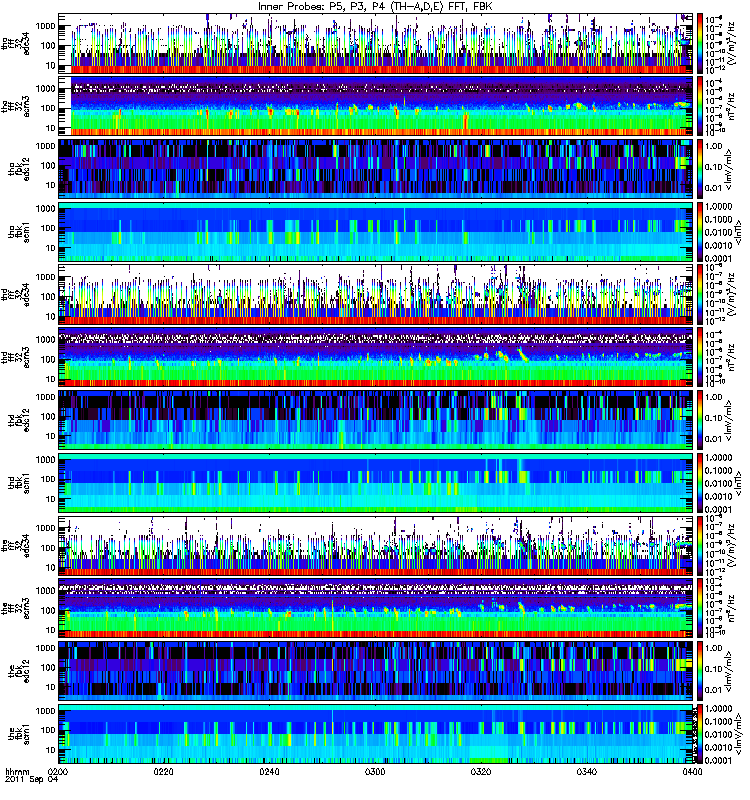Click the thd fff edc34 spectrogram panel
Viewport: 750px width, 800px height.
pos(376,294)
